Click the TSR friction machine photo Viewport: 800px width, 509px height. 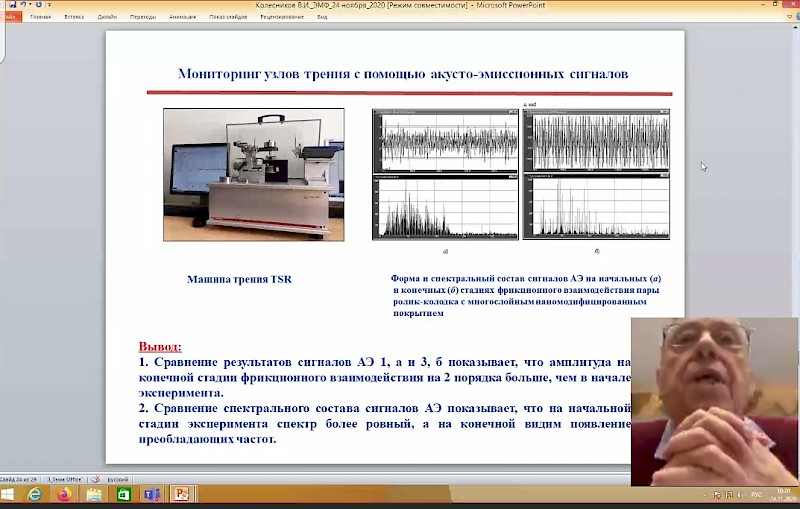pos(254,174)
